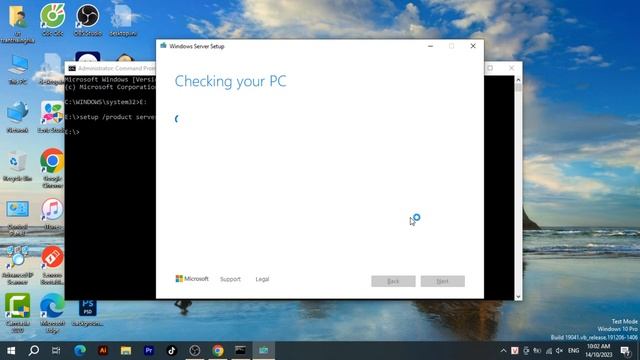Switch the ENG input language indicator
The height and width of the screenshot is (360, 640).
[x=573, y=351]
